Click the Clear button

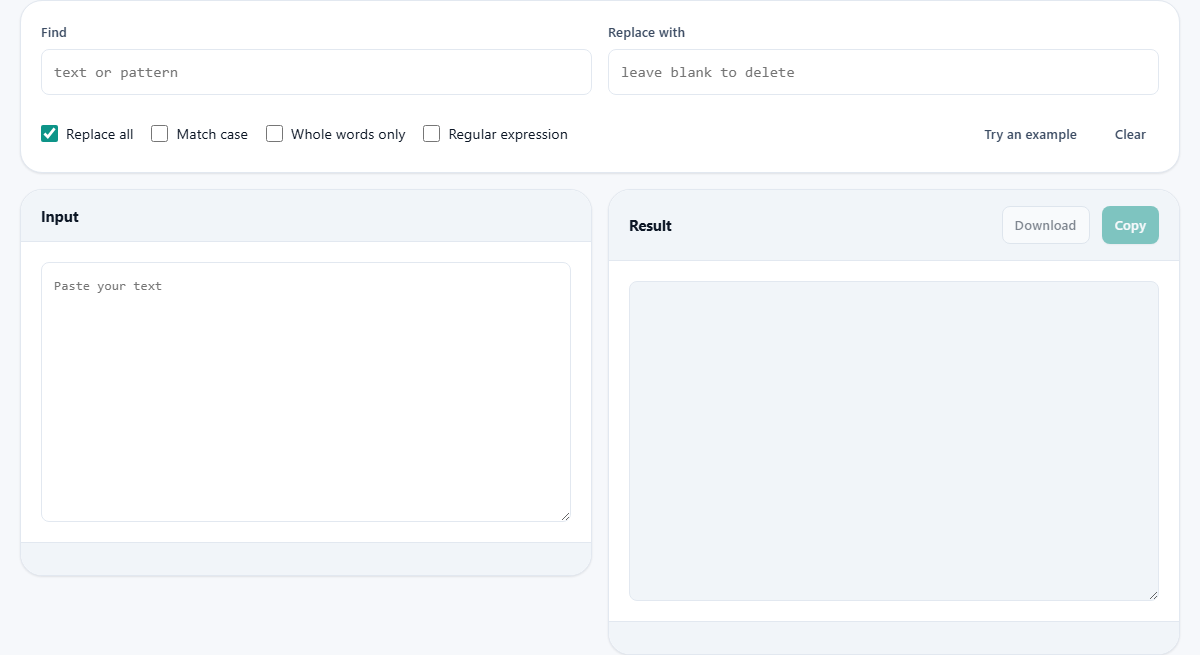1130,134
